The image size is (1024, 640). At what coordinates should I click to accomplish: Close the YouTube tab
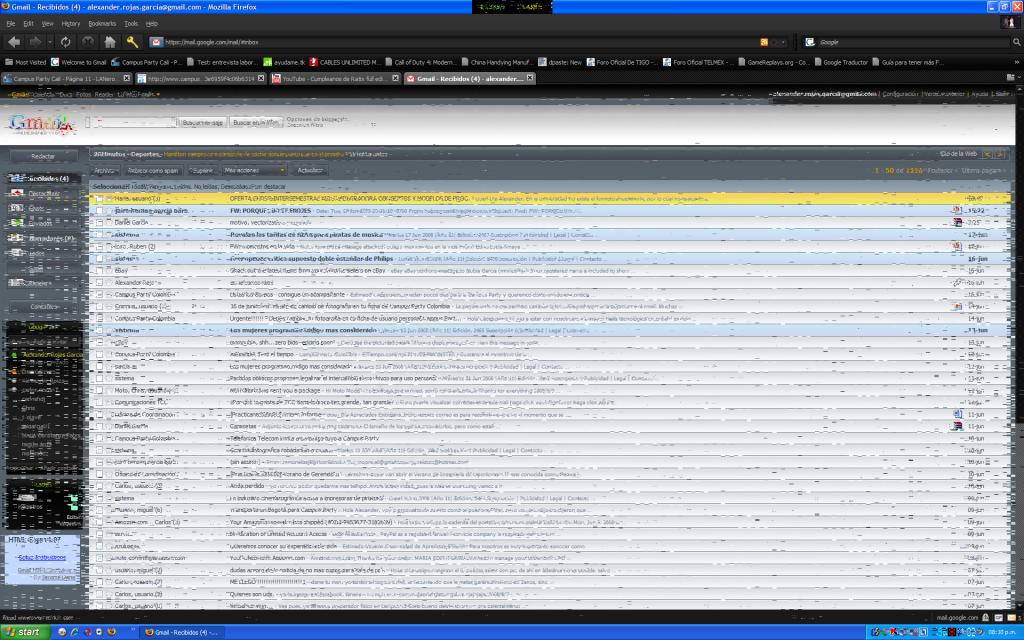coord(395,78)
